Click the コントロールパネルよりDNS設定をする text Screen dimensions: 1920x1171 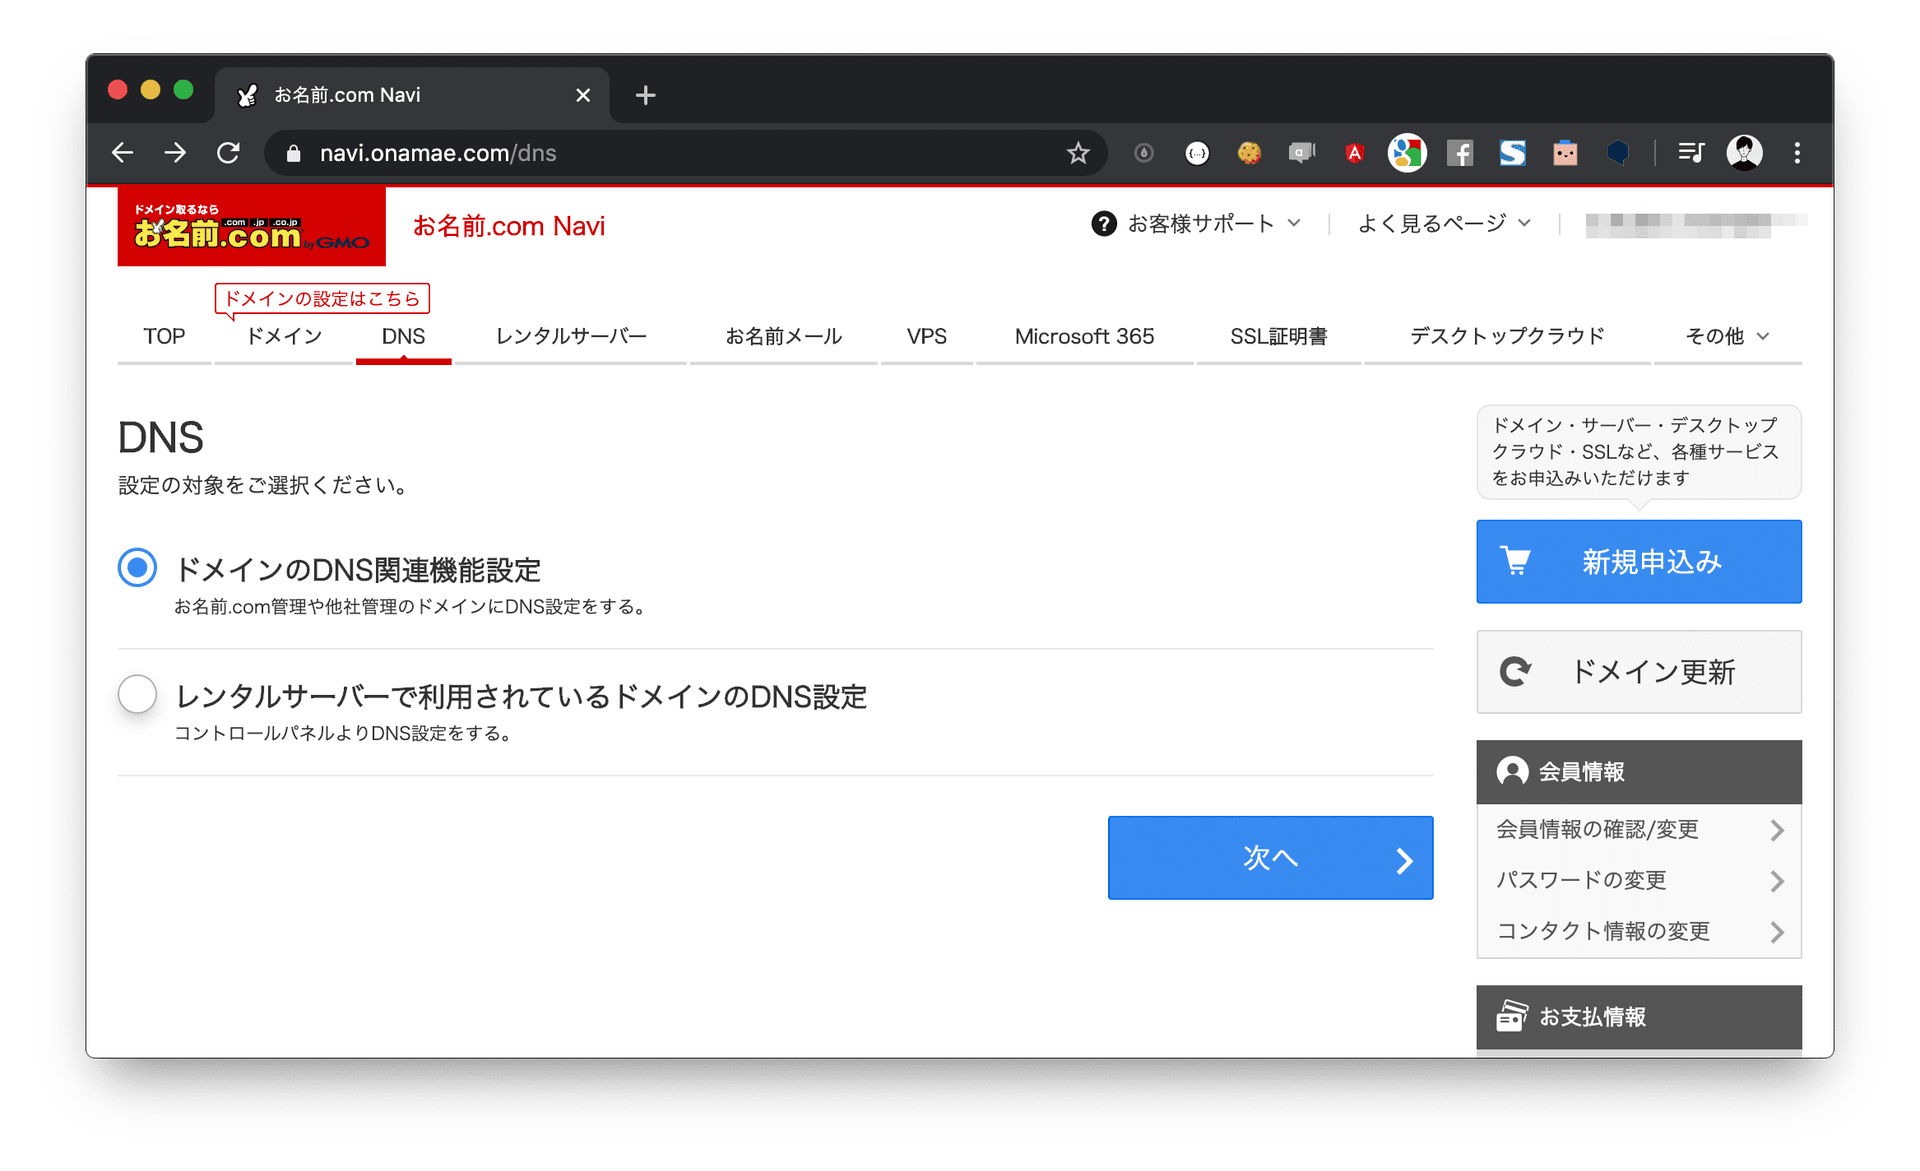pyautogui.click(x=344, y=734)
